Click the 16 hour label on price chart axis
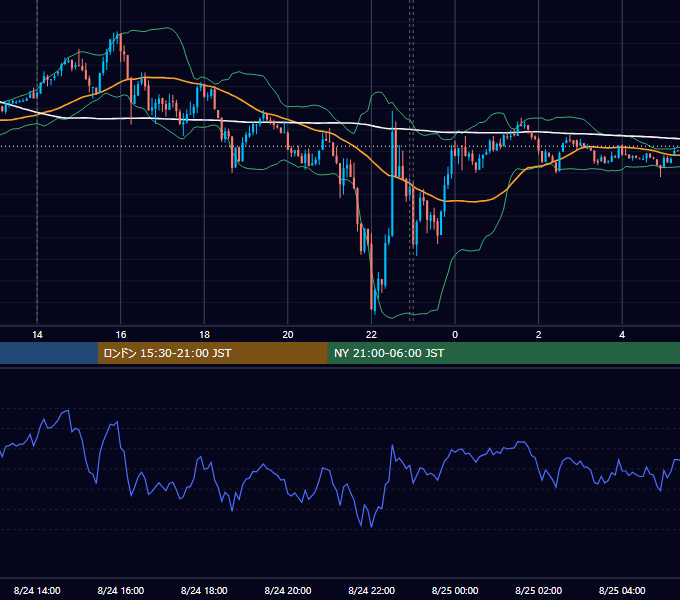This screenshot has height=600, width=680. [121, 335]
